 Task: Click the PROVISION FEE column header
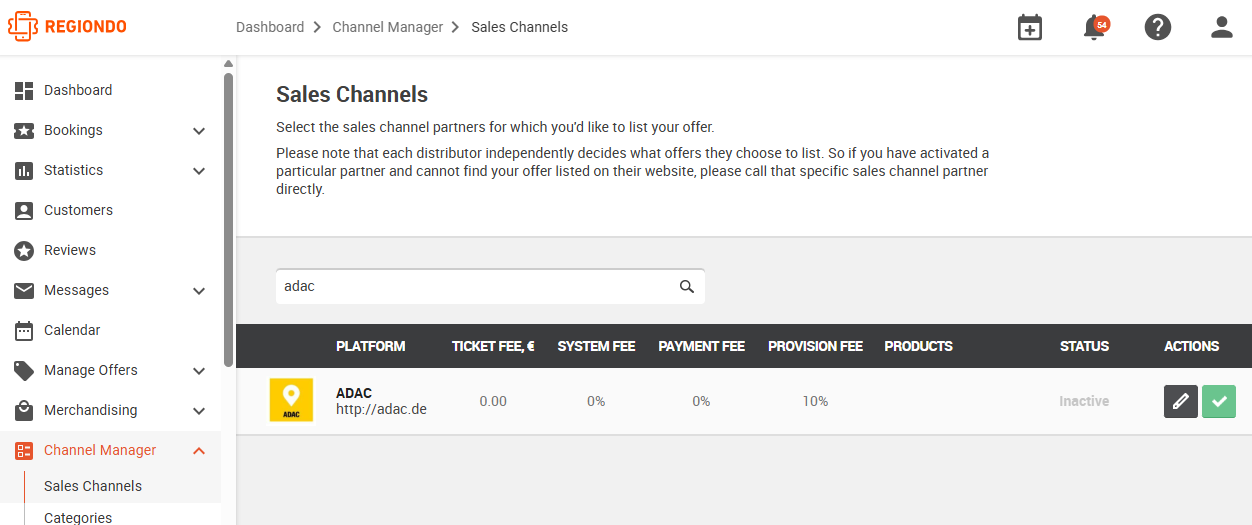point(815,346)
